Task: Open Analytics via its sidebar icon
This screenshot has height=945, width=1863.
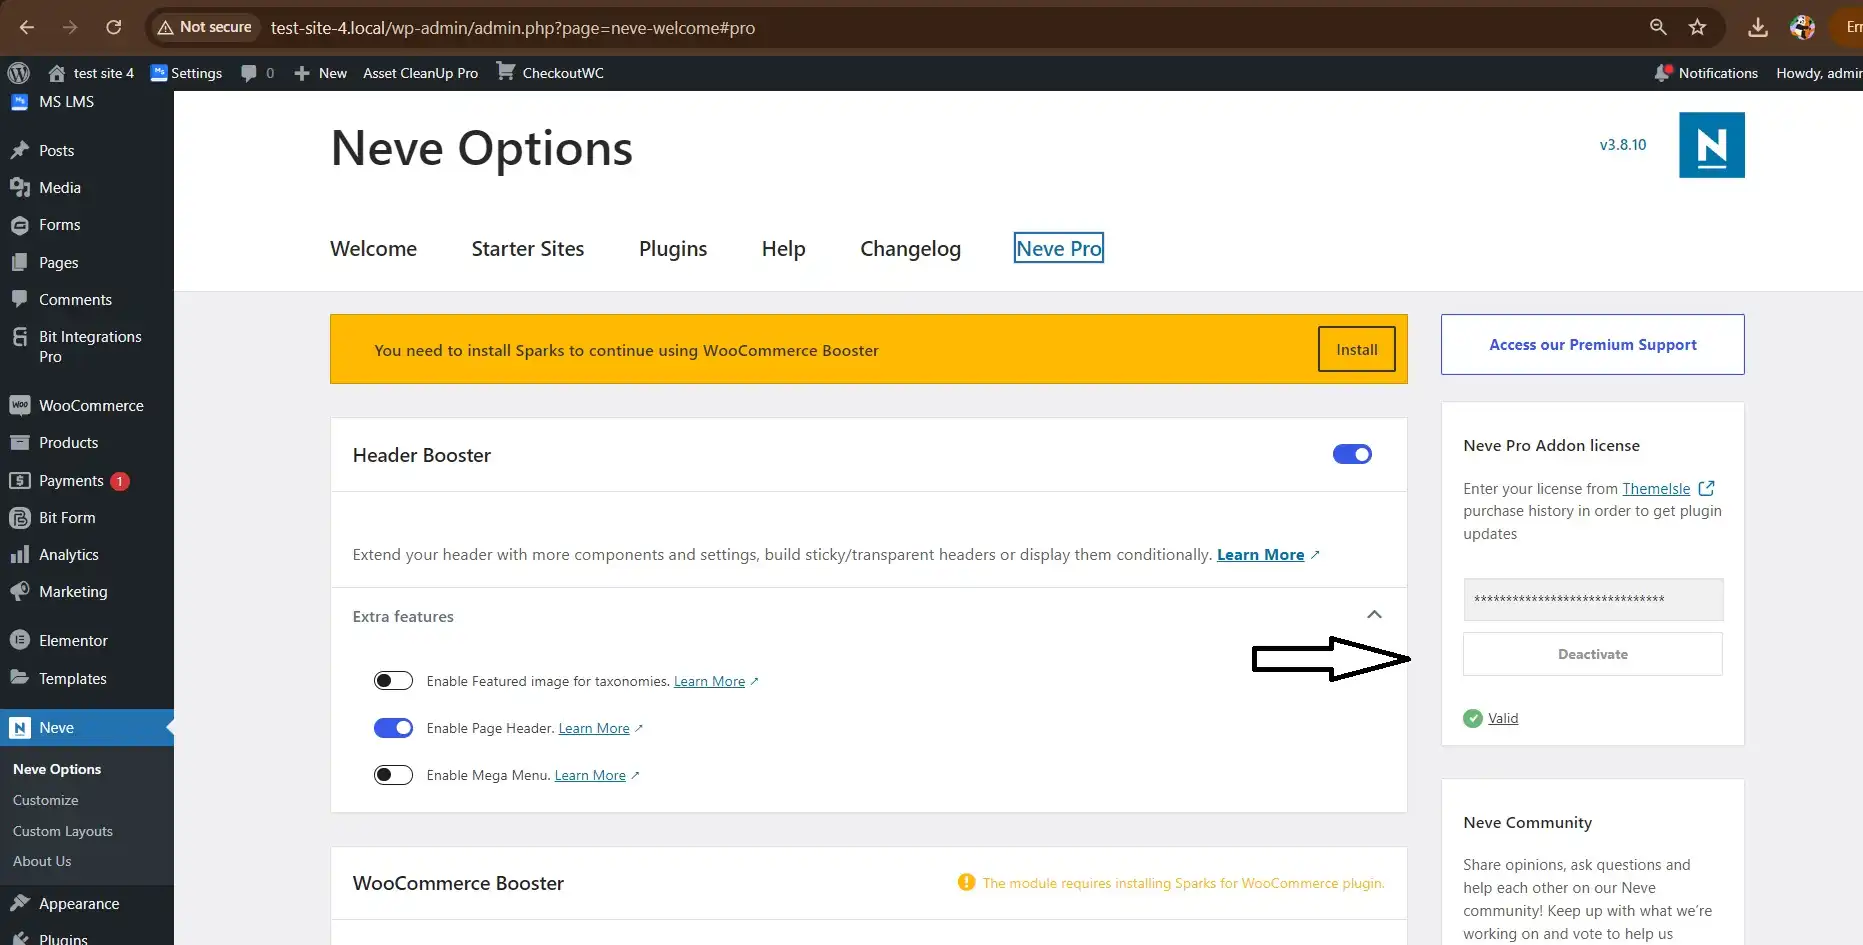Action: pos(22,554)
